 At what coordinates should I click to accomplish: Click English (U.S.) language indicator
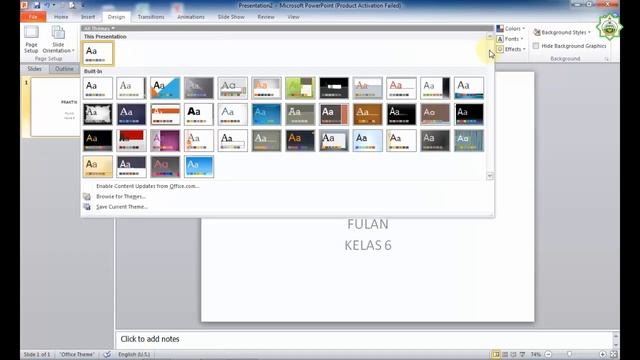(x=134, y=354)
